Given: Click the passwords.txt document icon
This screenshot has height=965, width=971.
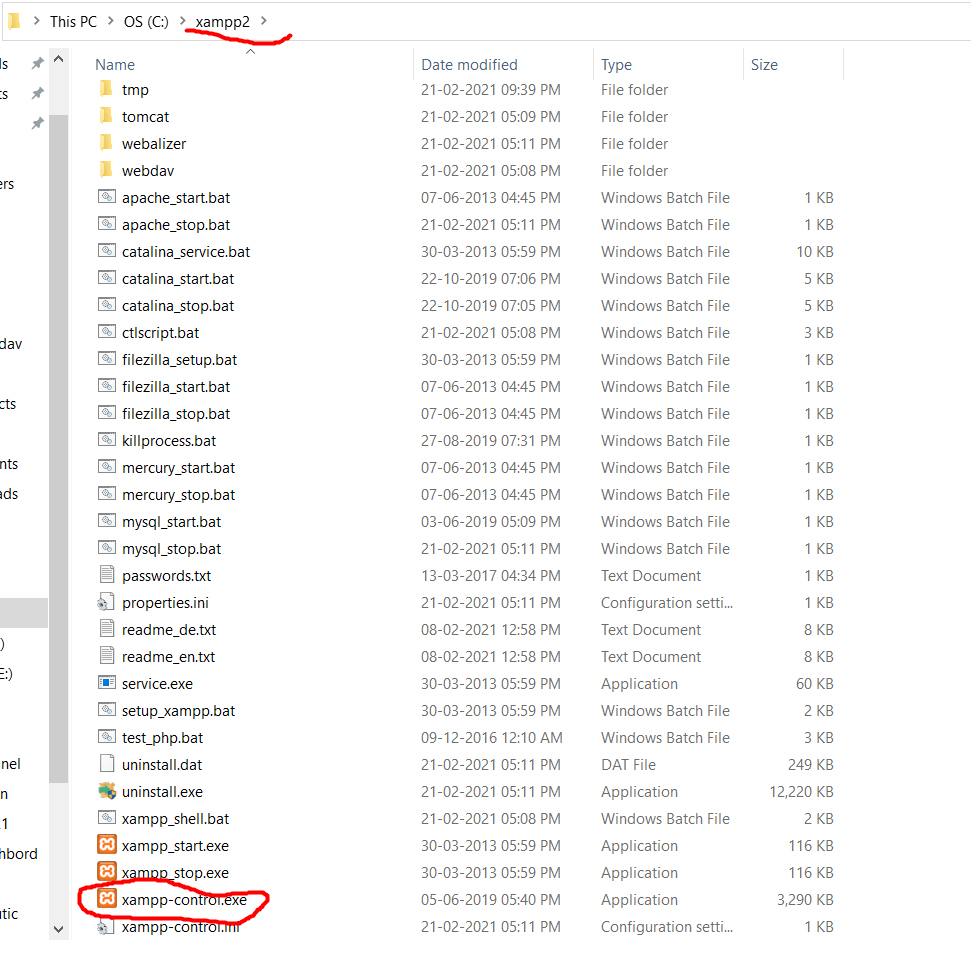Looking at the screenshot, I should (x=107, y=575).
